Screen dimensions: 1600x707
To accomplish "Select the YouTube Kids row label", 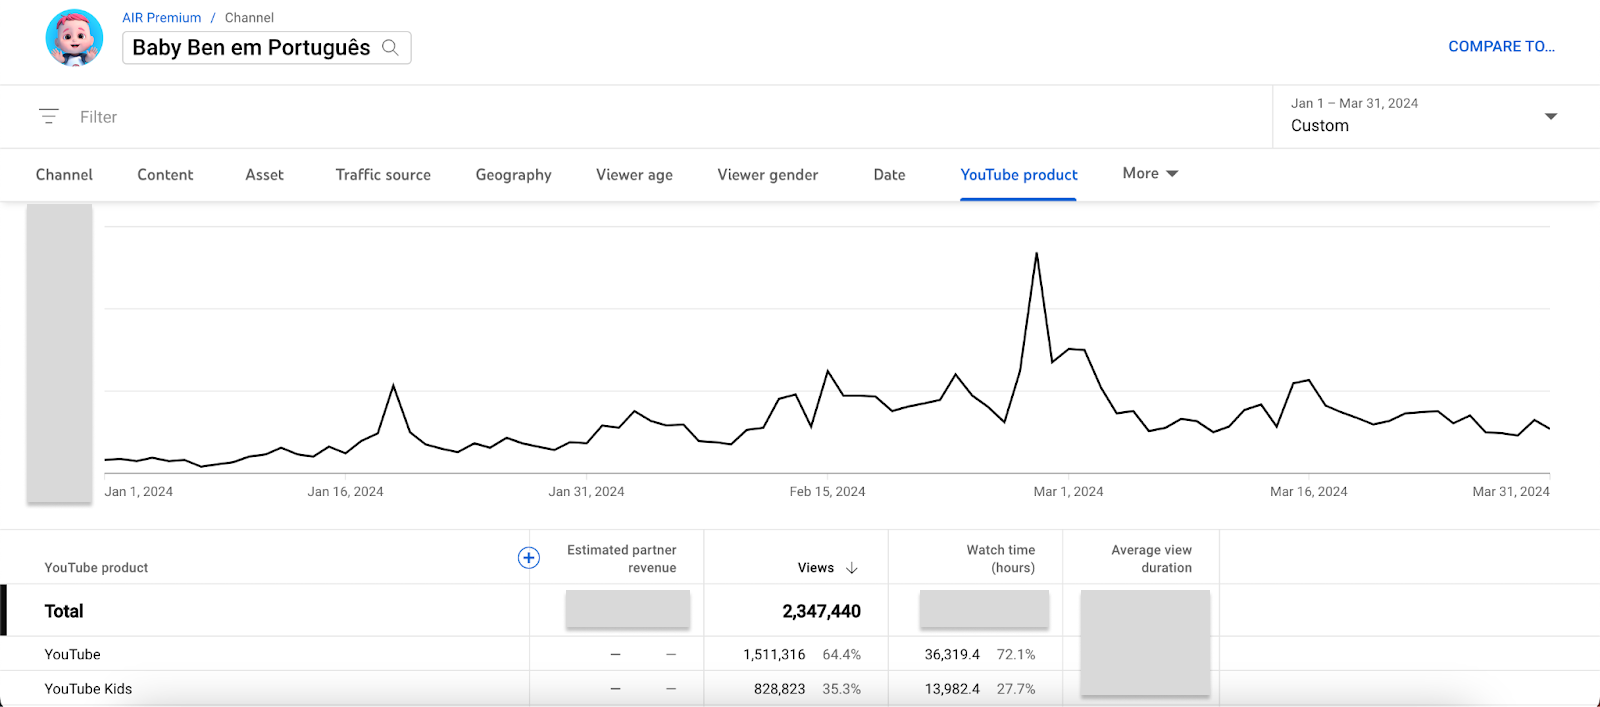I will click(88, 689).
